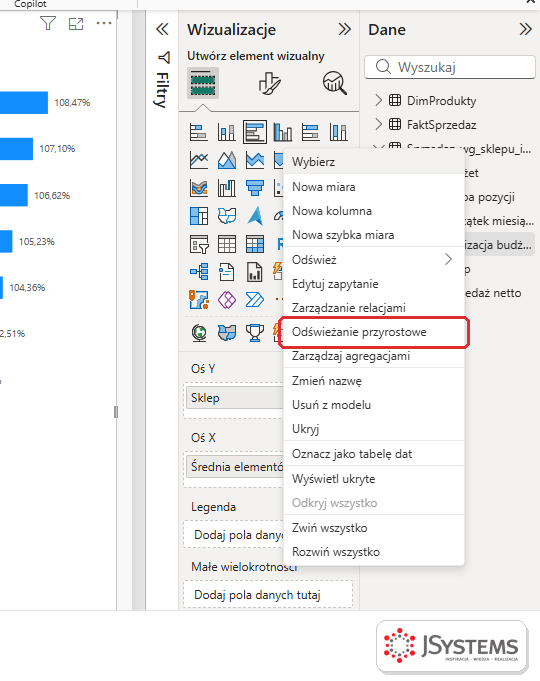540x681 pixels.
Task: Open Zarządzanie relacjami from menu
Action: click(x=374, y=308)
